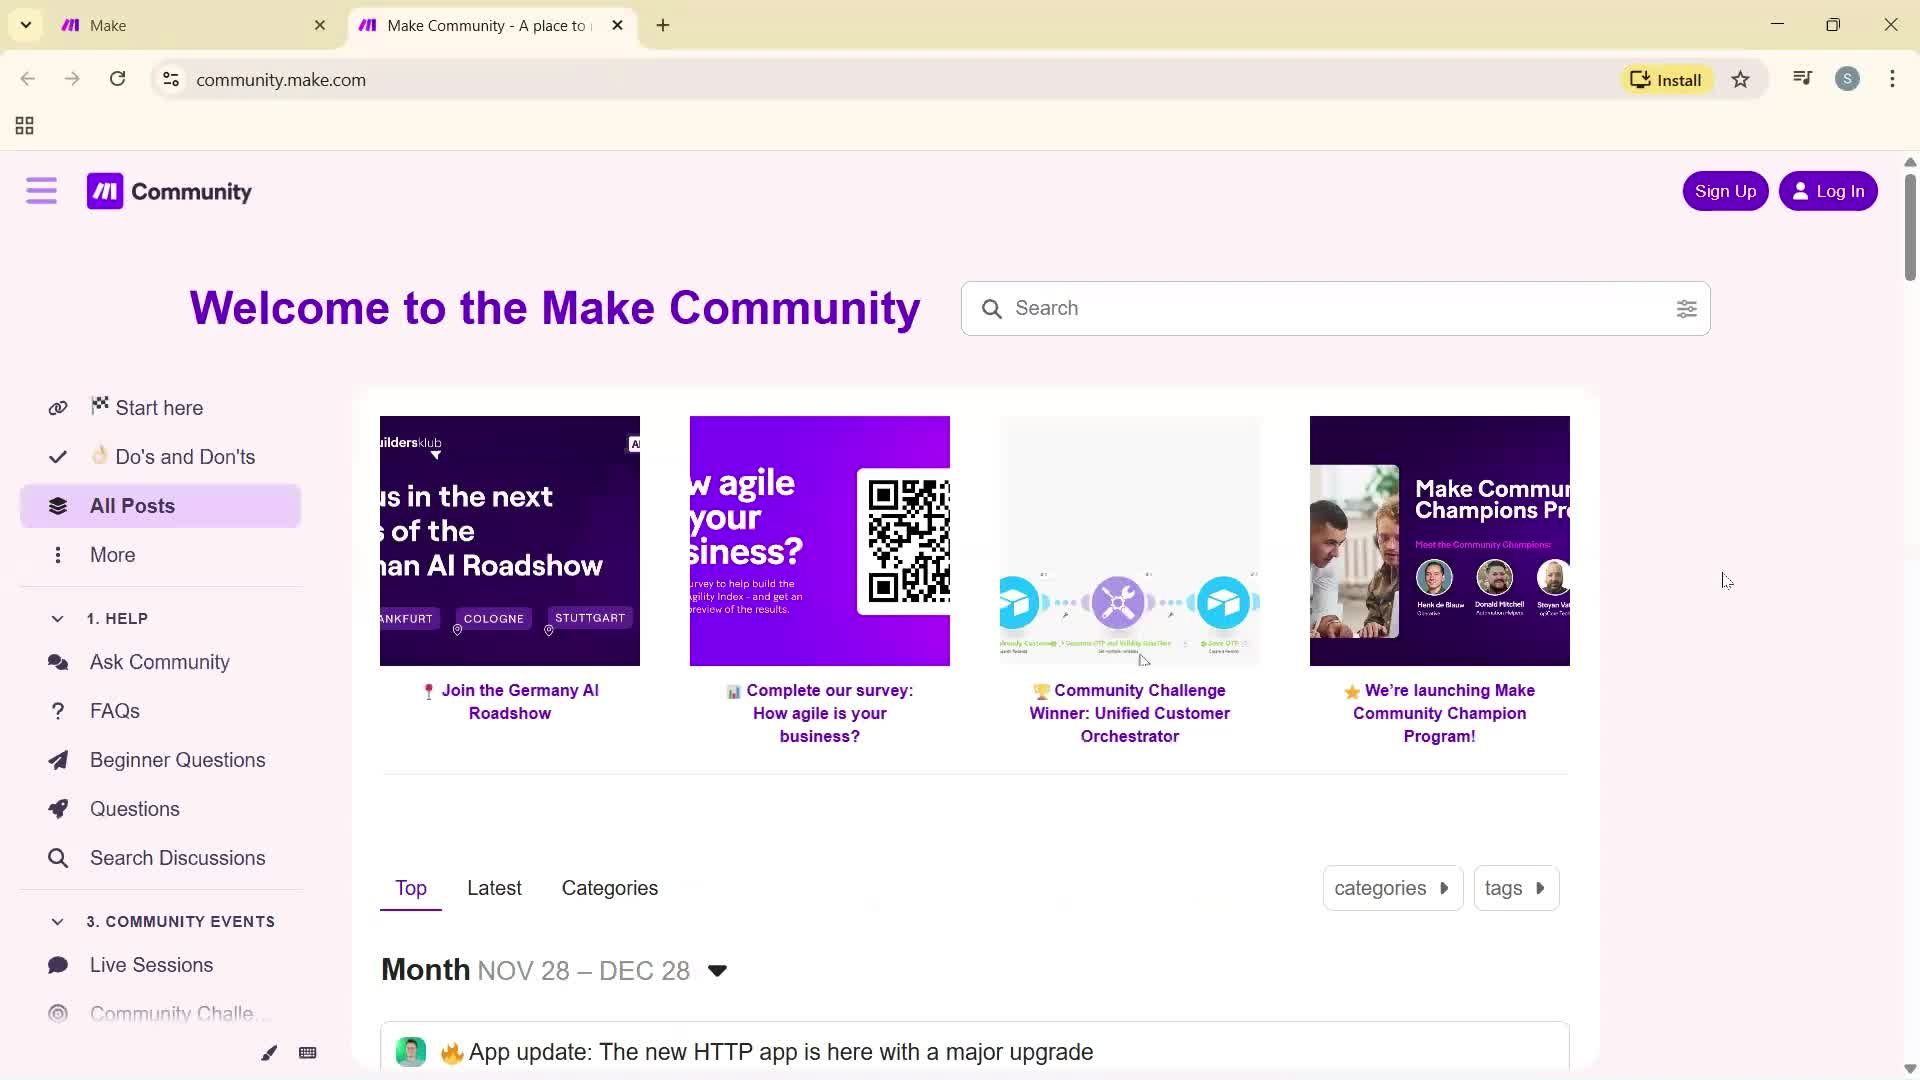Click the pencil edit icon near bottom left

coord(268,1052)
